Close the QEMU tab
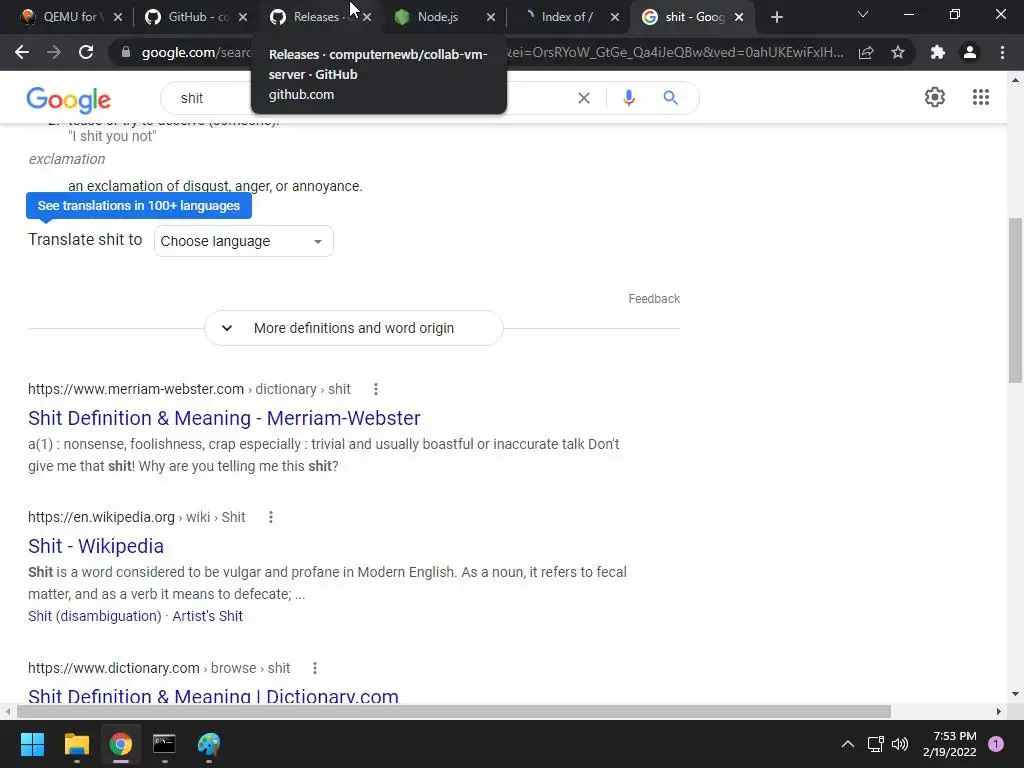 coord(118,17)
